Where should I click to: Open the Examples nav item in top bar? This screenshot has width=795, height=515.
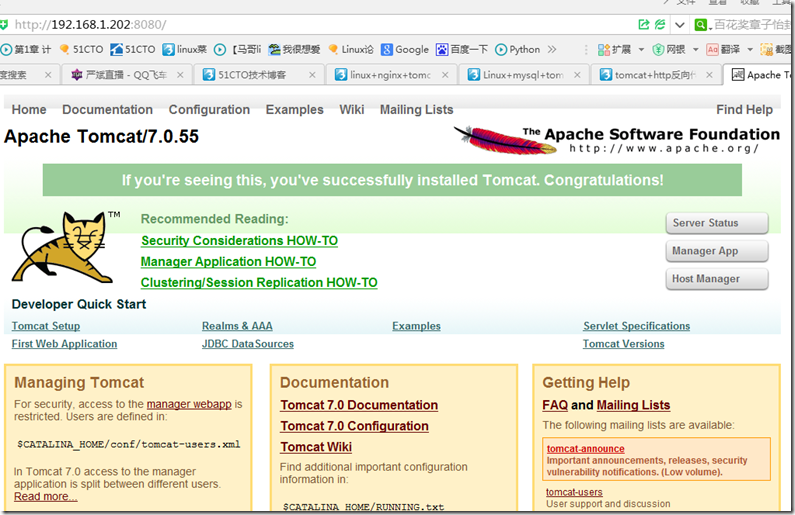[x=295, y=109]
